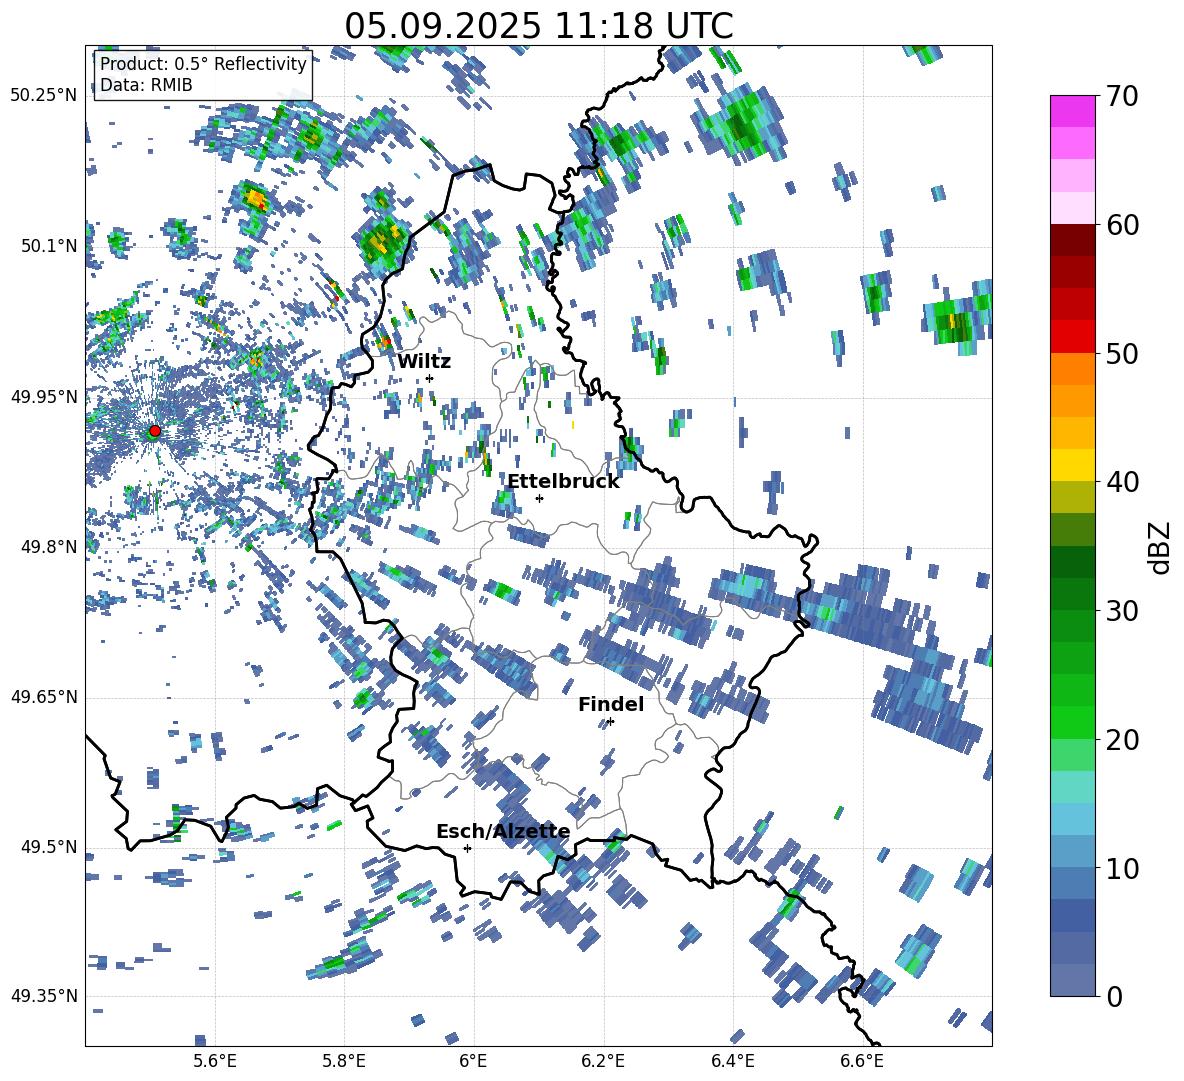
Task: Click the cross marker below Esch/Alzette
Action: [x=467, y=848]
